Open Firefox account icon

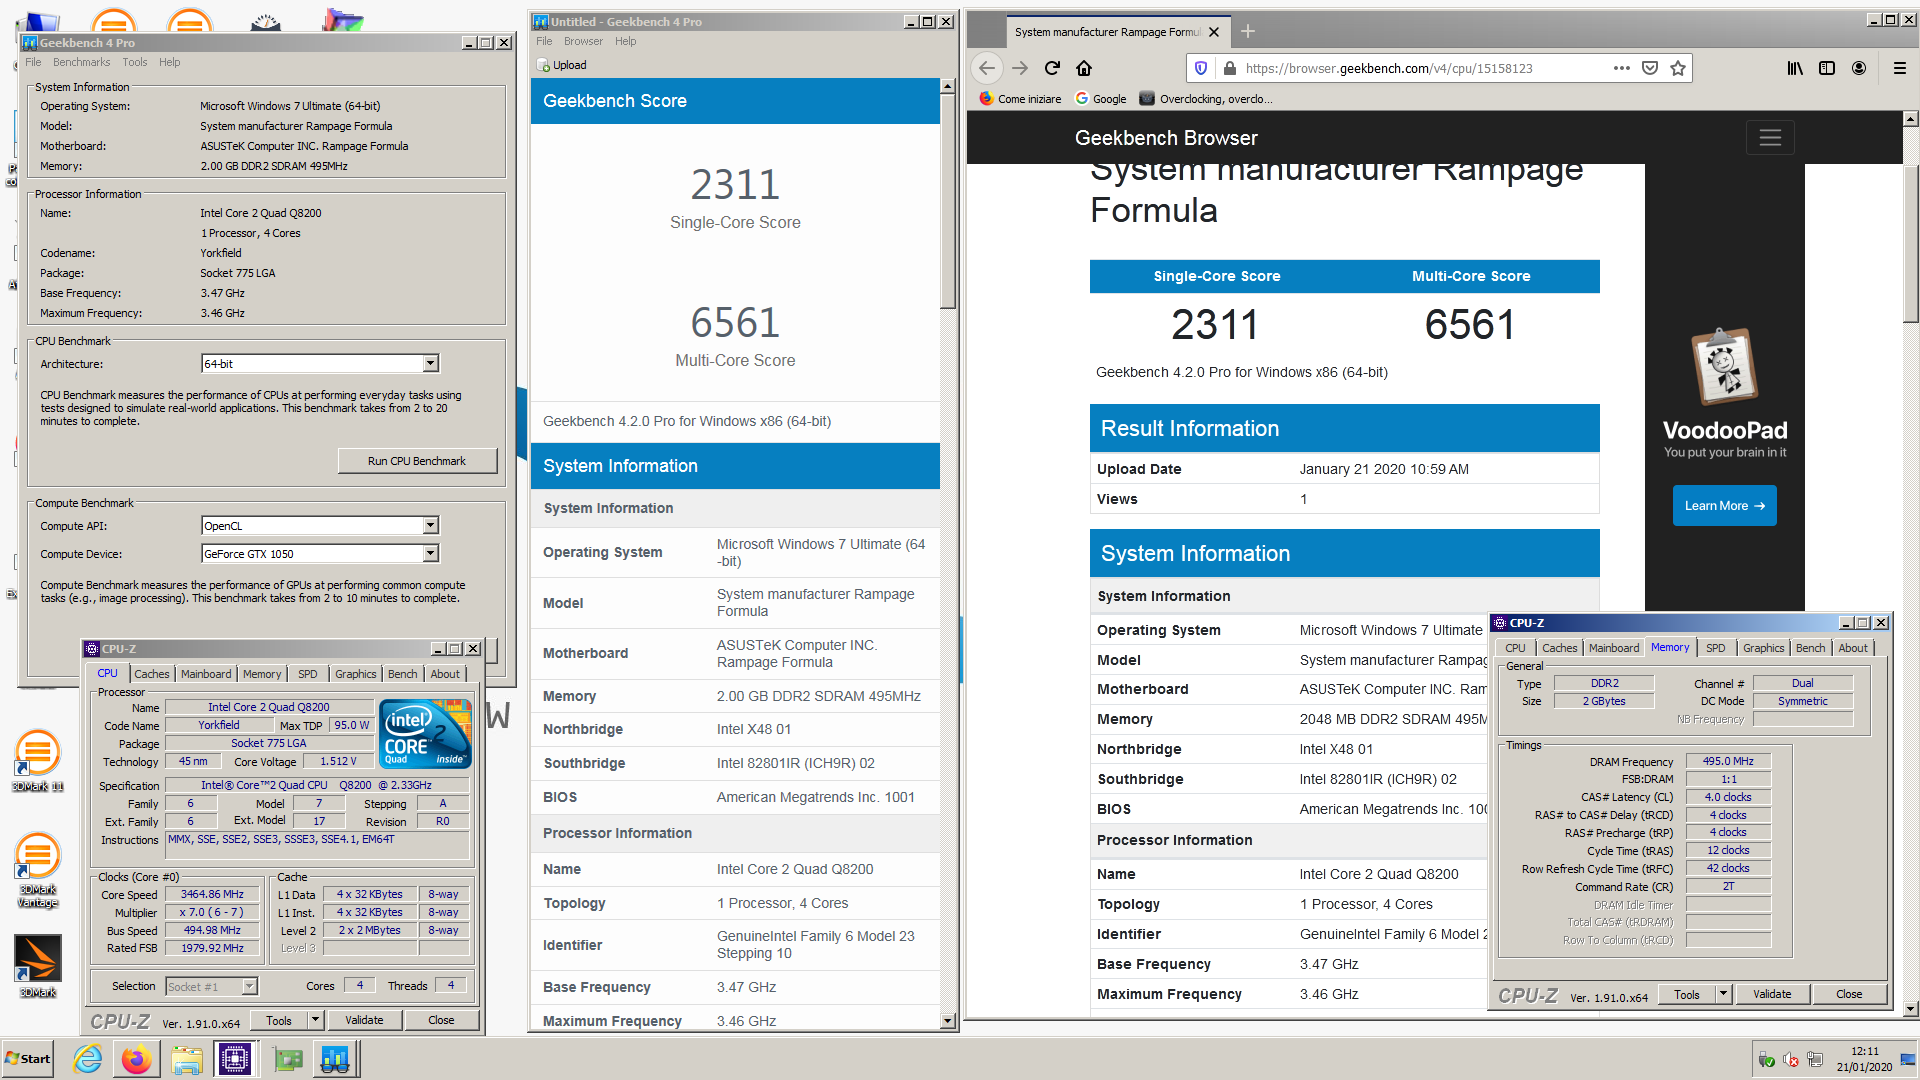(x=1859, y=68)
